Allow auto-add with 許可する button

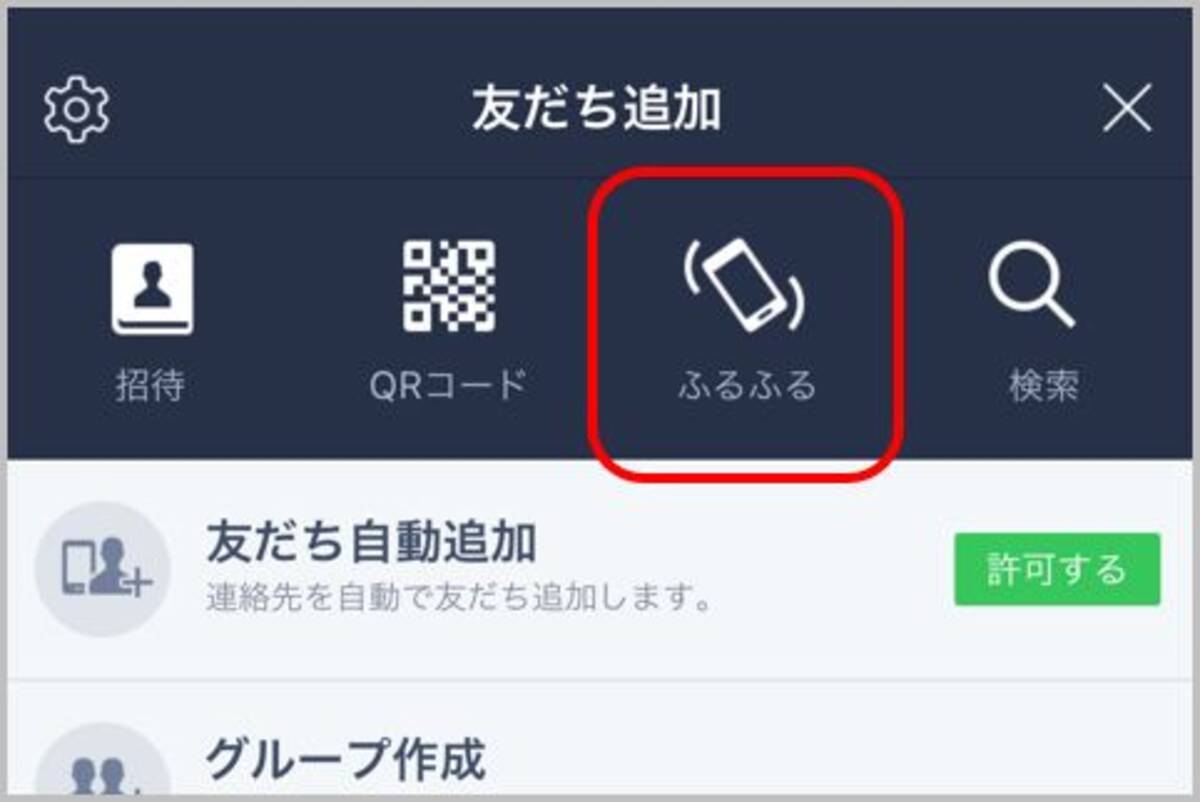tap(1057, 569)
